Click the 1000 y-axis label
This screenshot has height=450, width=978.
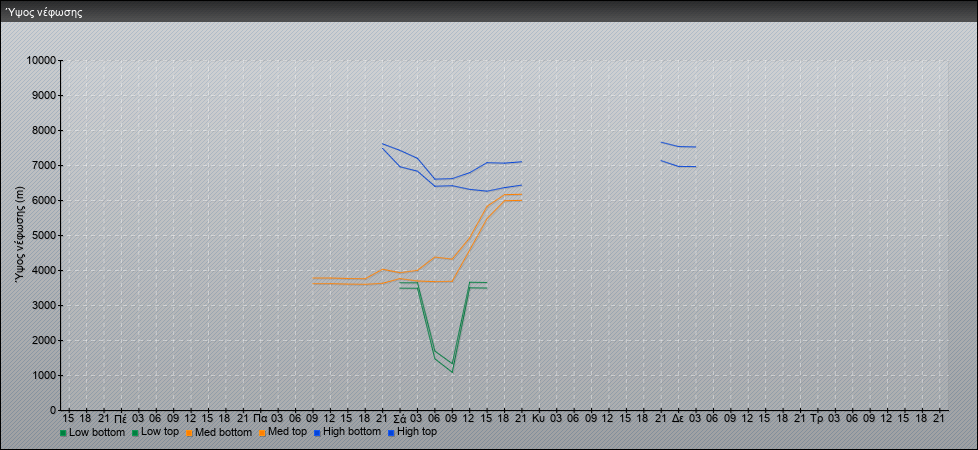click(x=43, y=375)
